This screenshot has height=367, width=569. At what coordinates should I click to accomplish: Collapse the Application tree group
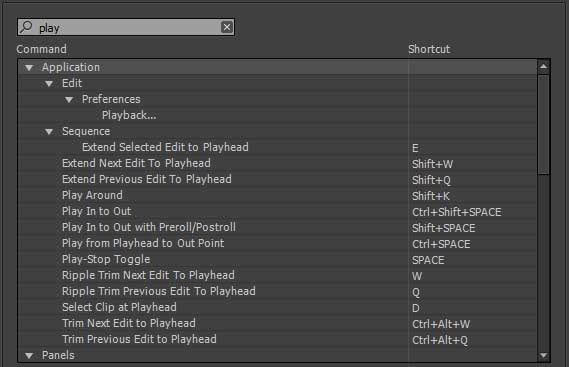pos(29,68)
